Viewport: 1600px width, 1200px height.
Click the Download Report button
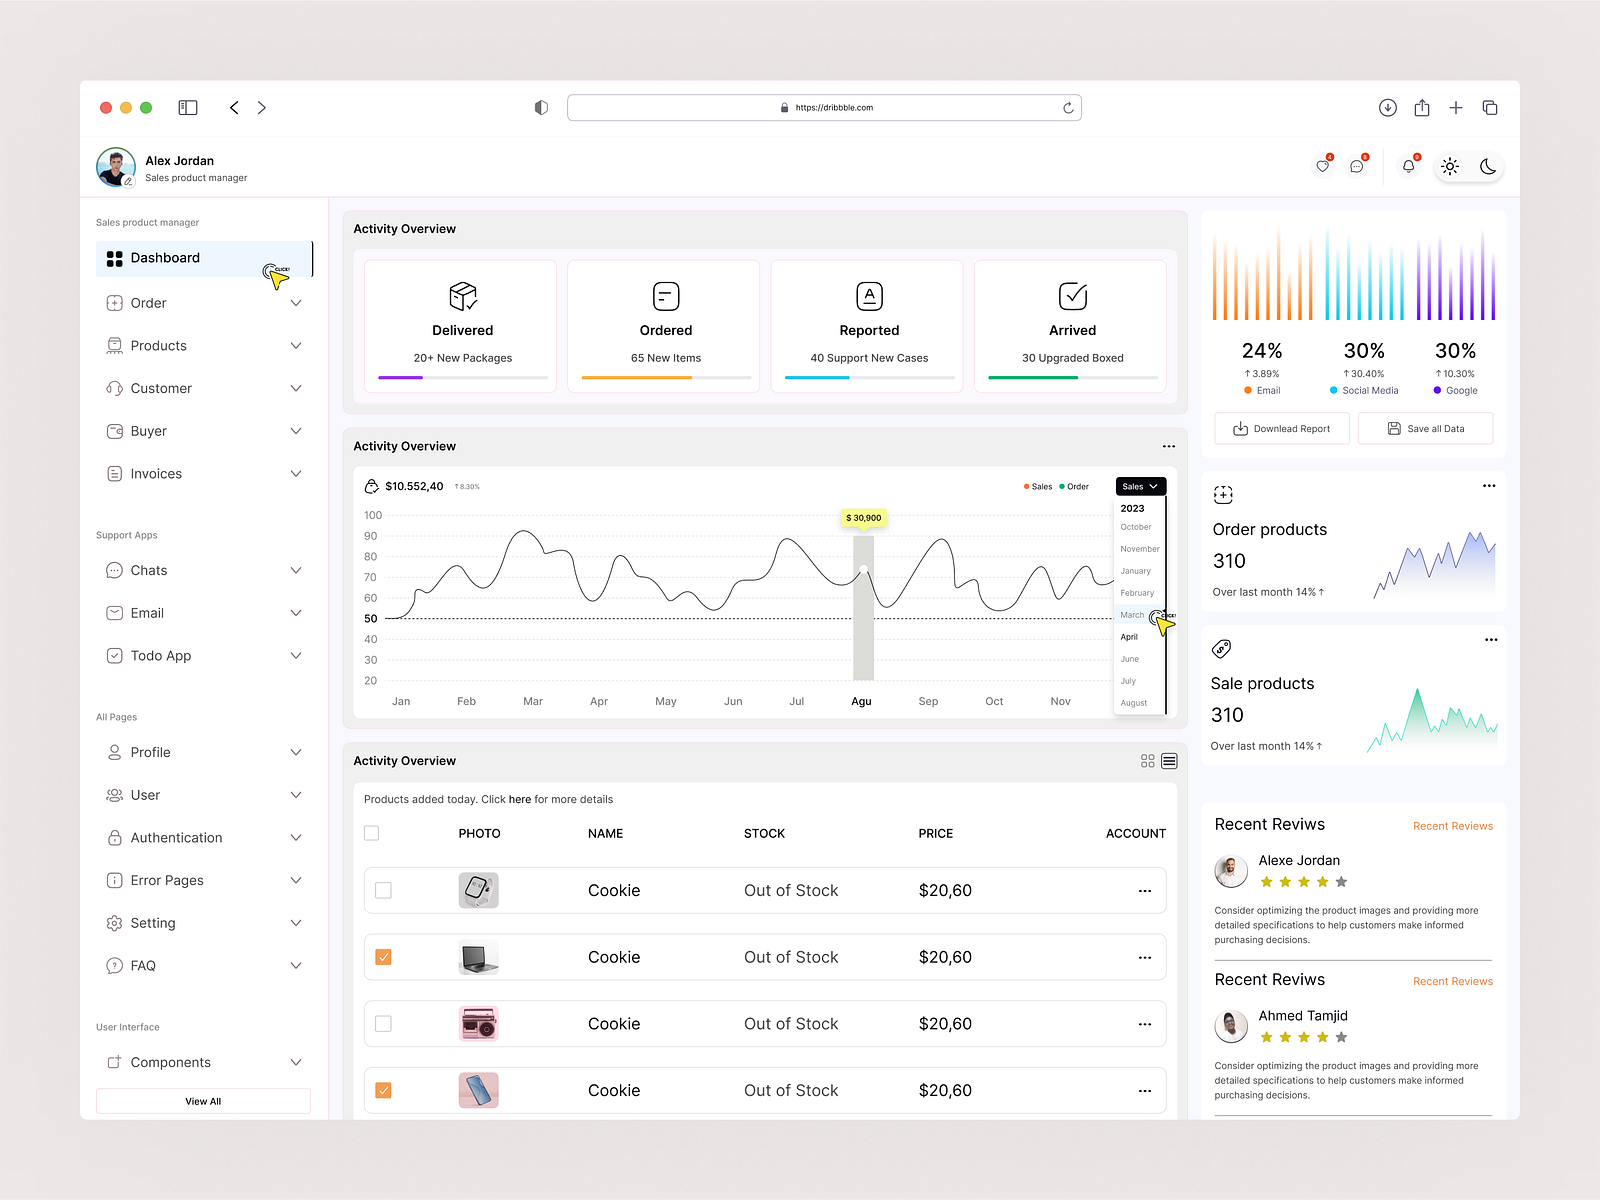pyautogui.click(x=1281, y=428)
